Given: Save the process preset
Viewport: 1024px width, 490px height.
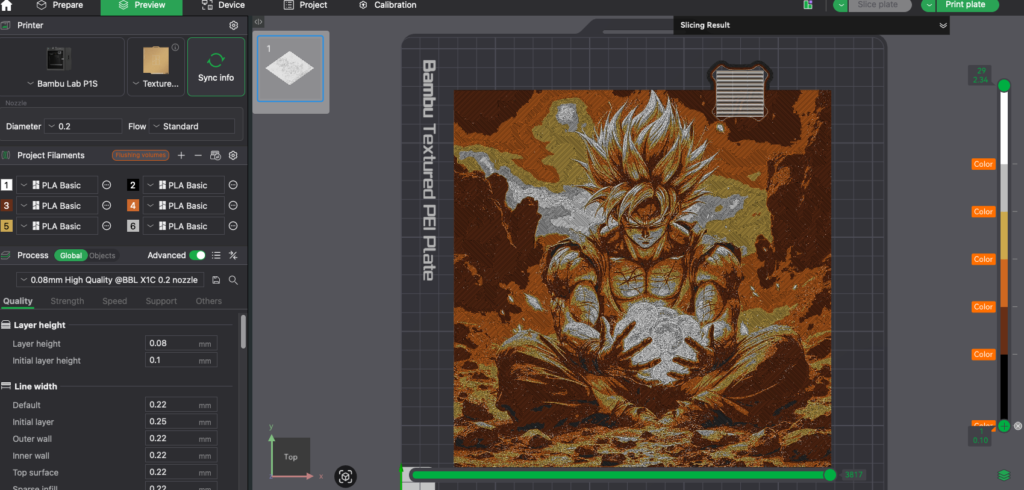Looking at the screenshot, I should [217, 281].
